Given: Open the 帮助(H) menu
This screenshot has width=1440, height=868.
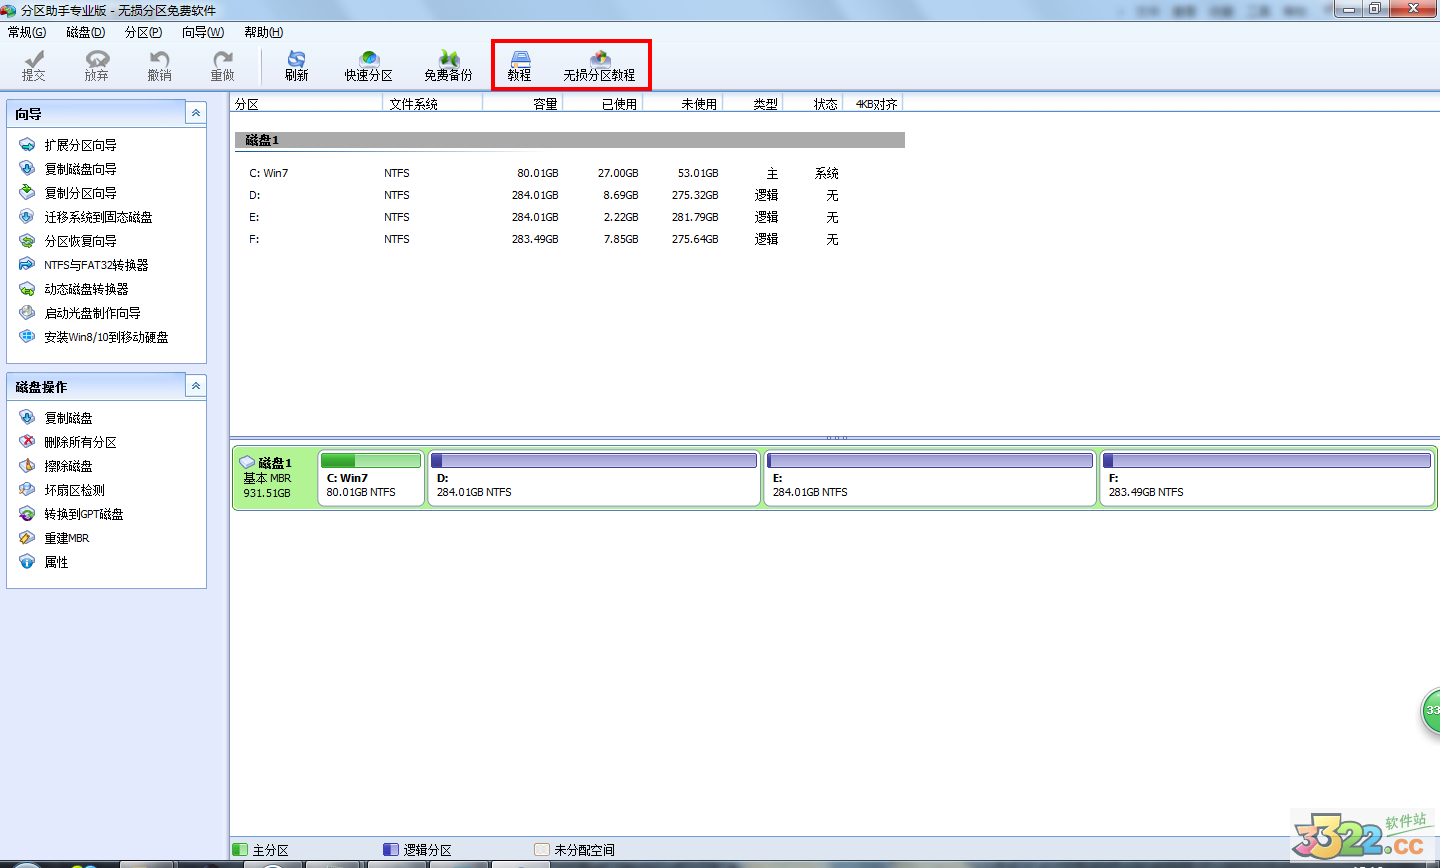Looking at the screenshot, I should (263, 32).
